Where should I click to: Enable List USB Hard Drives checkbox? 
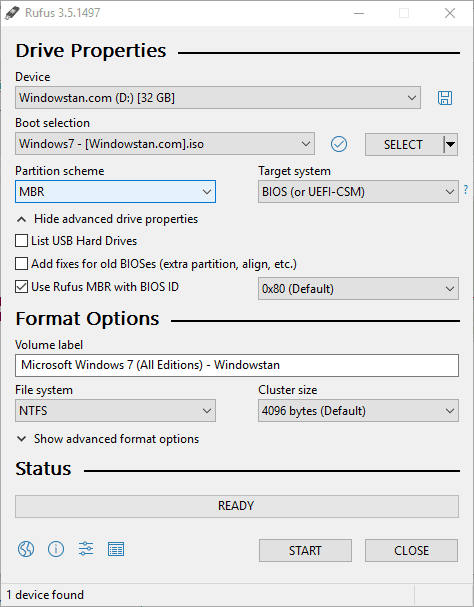click(21, 241)
